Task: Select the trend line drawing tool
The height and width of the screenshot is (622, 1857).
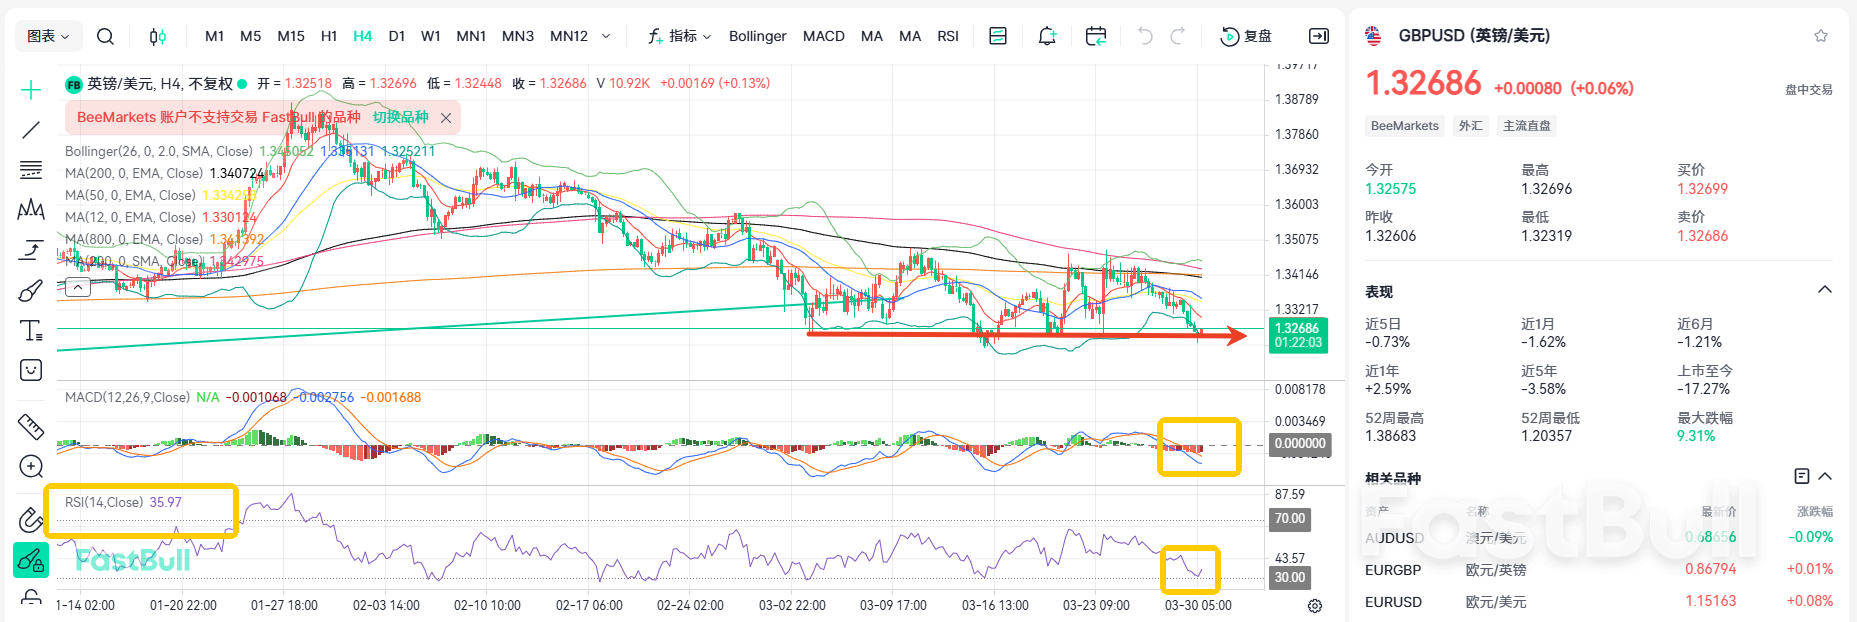Action: pos(31,130)
